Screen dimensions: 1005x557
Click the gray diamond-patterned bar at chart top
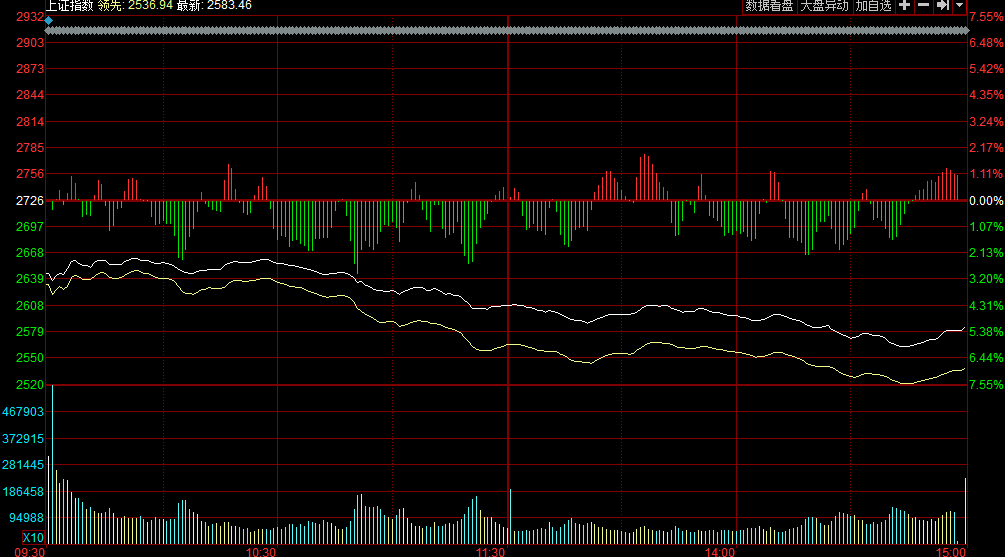[506, 30]
